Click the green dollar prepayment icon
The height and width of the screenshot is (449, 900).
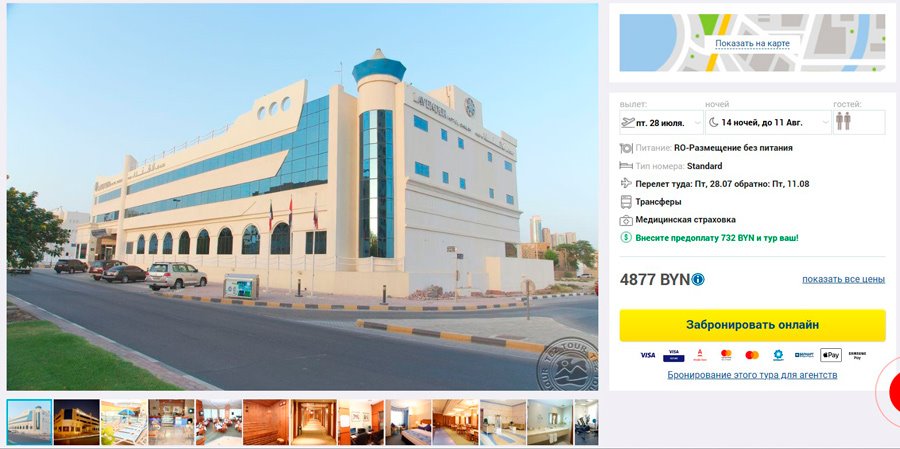click(x=626, y=237)
